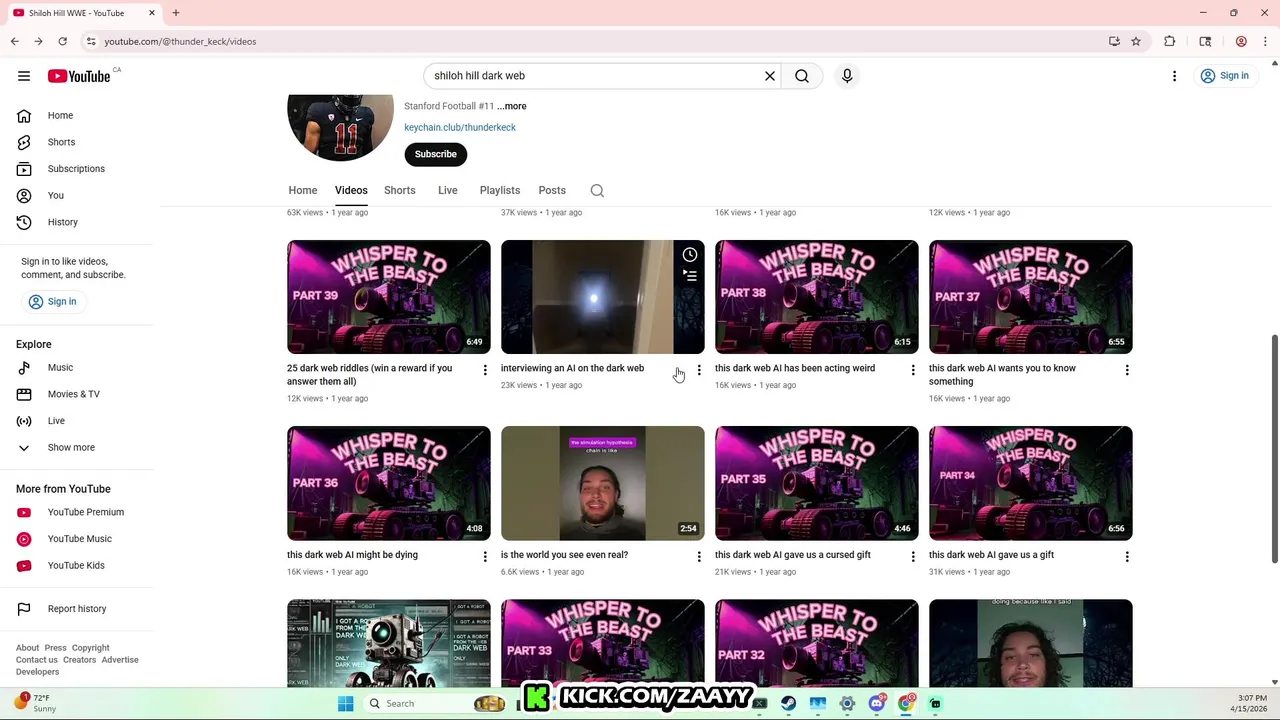Click the channel search magnifier icon

[597, 191]
